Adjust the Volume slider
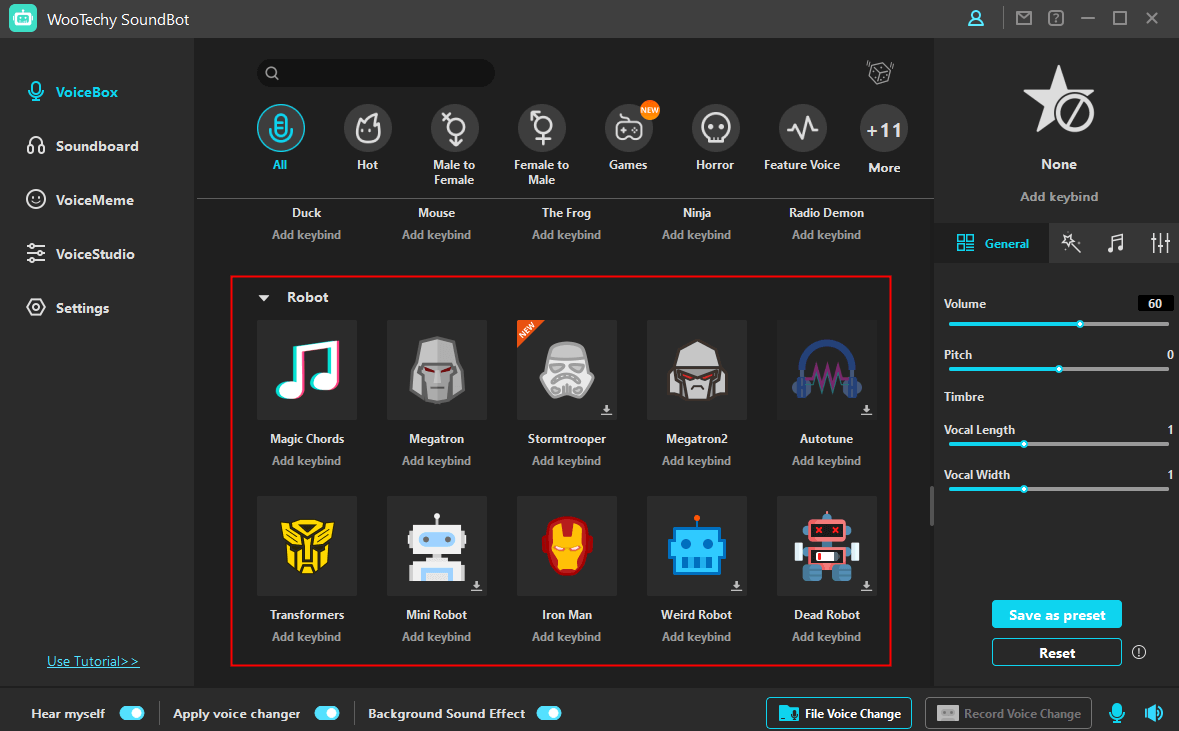1179x731 pixels. click(x=1059, y=324)
